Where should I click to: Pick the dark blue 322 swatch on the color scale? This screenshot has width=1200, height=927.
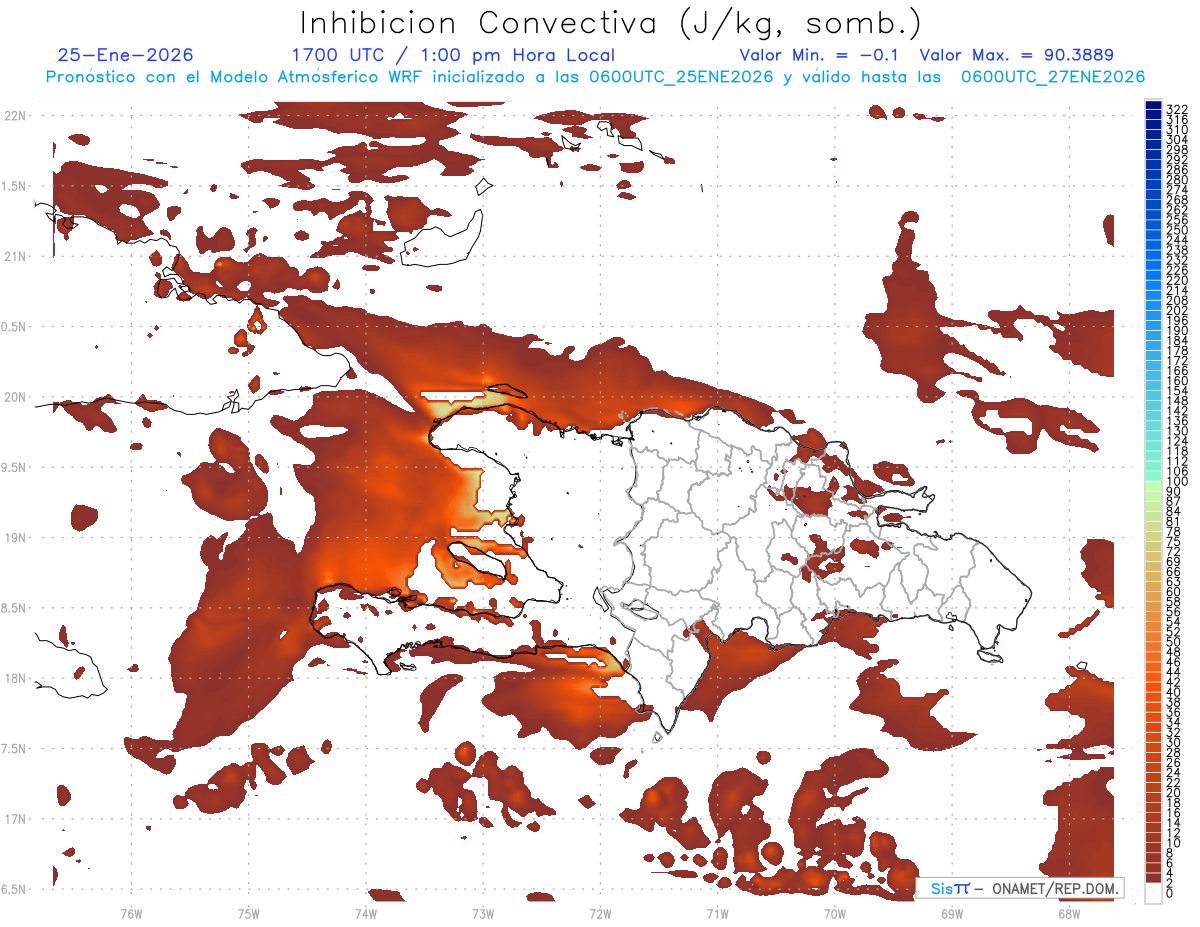coord(1154,106)
